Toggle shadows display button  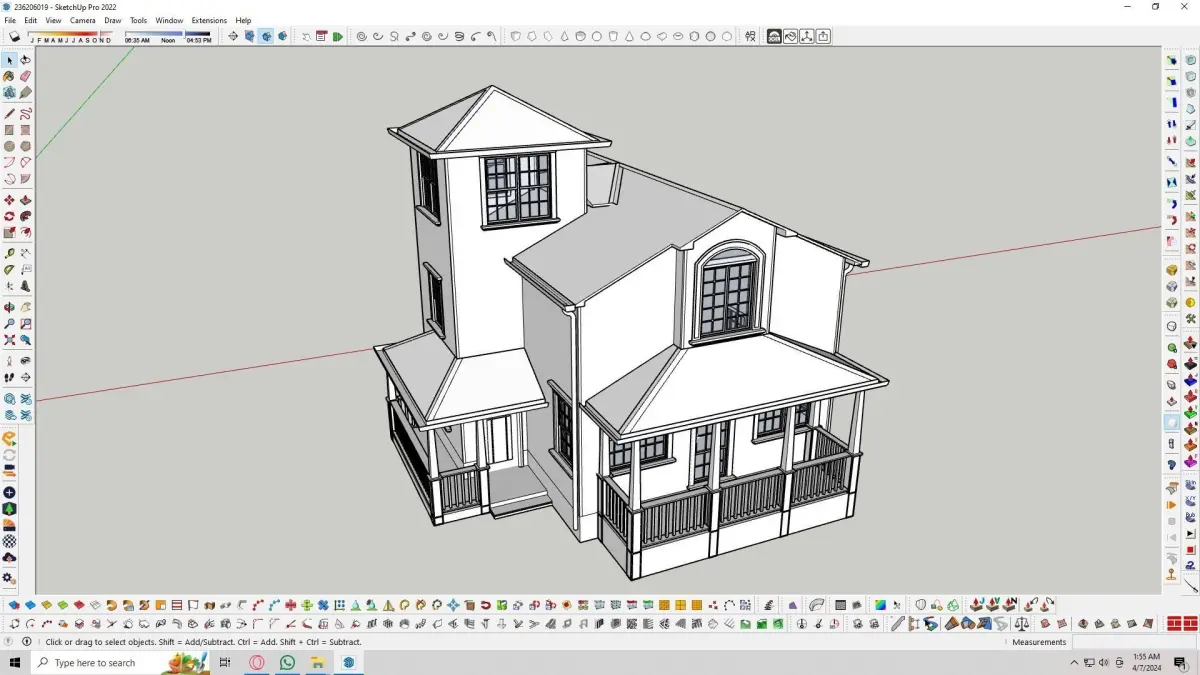(x=14, y=36)
